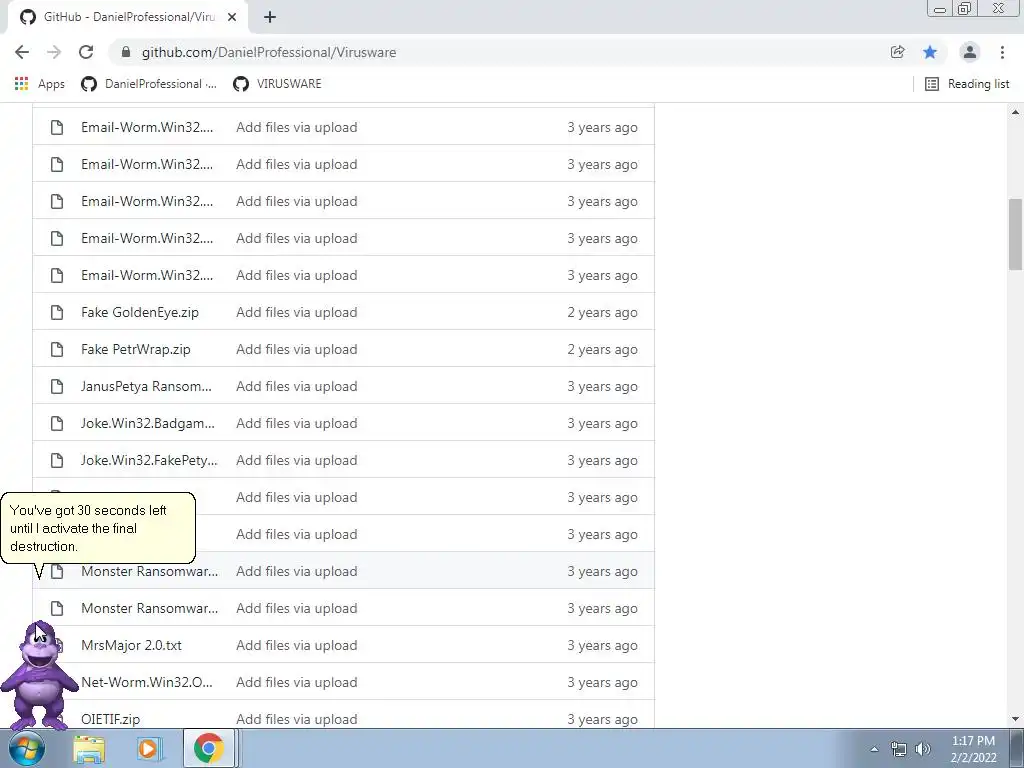Open Joke.Win32.Badgam... file
This screenshot has height=768, width=1024.
tap(148, 423)
